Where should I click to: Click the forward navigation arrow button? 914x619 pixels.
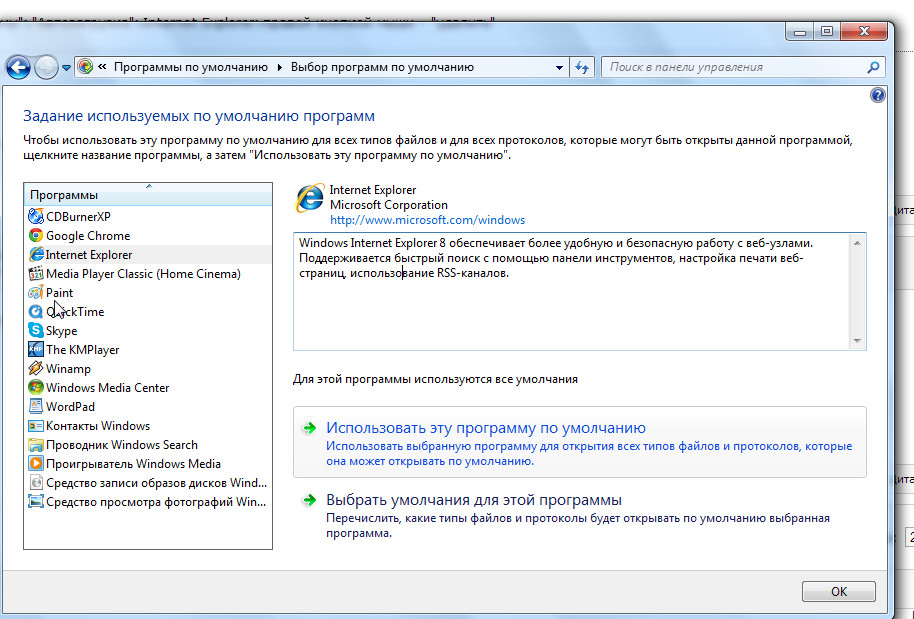(x=46, y=68)
